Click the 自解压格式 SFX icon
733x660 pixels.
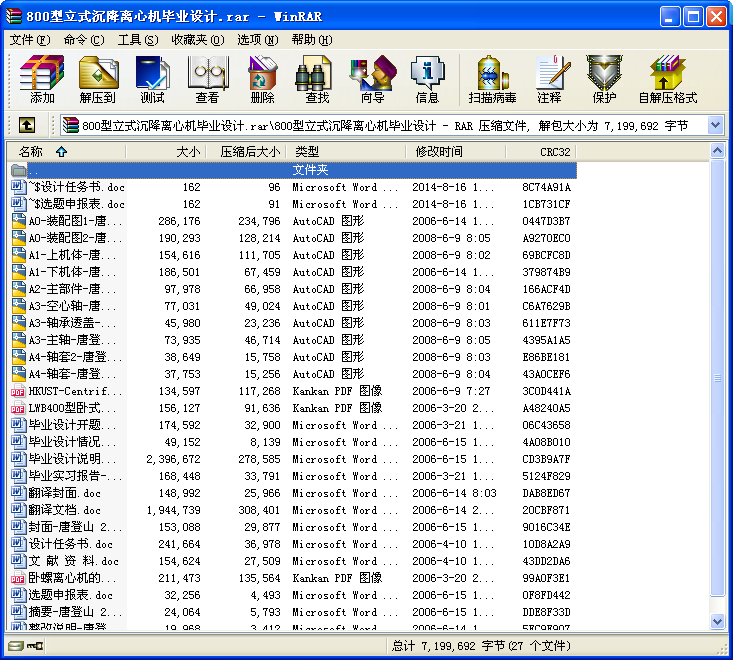click(667, 79)
